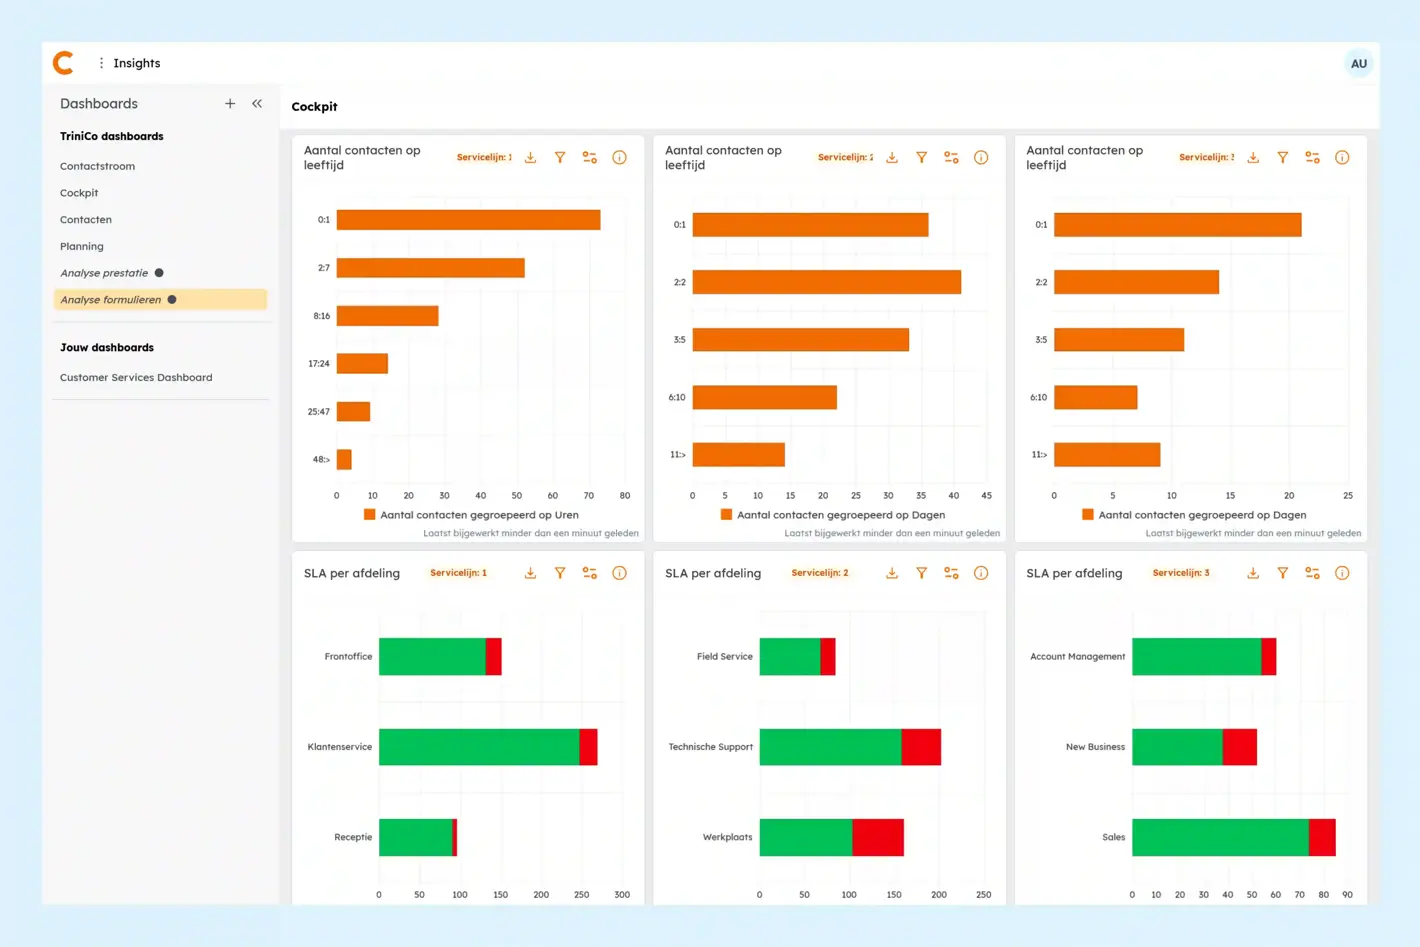Click the green Klantenservice SLA bar segment
Viewport: 1420px width, 947px height.
479,748
